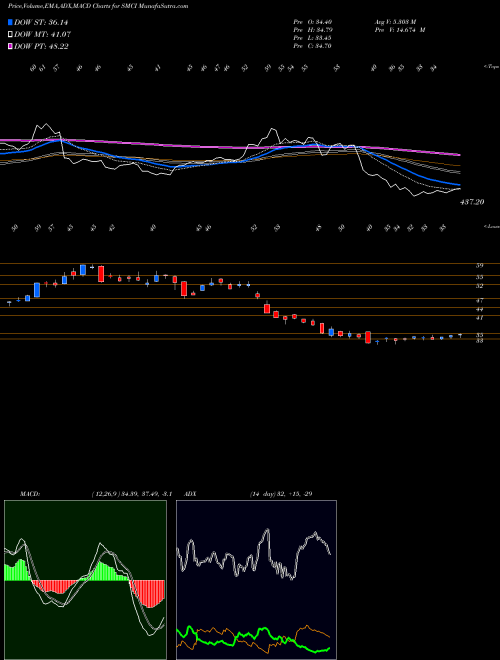The image size is (500, 660).
Task: Click the Pre V: 14.674 M value
Action: 399,30
